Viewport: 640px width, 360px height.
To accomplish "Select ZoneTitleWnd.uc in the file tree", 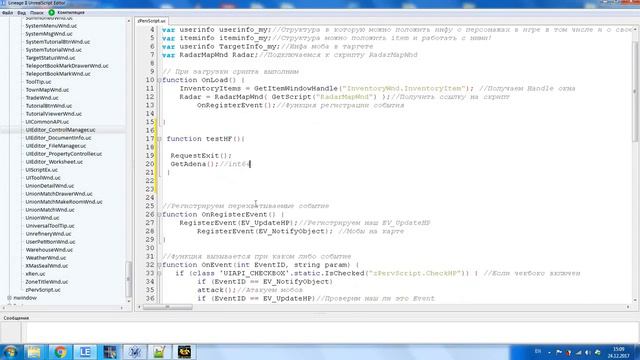I will [x=47, y=282].
